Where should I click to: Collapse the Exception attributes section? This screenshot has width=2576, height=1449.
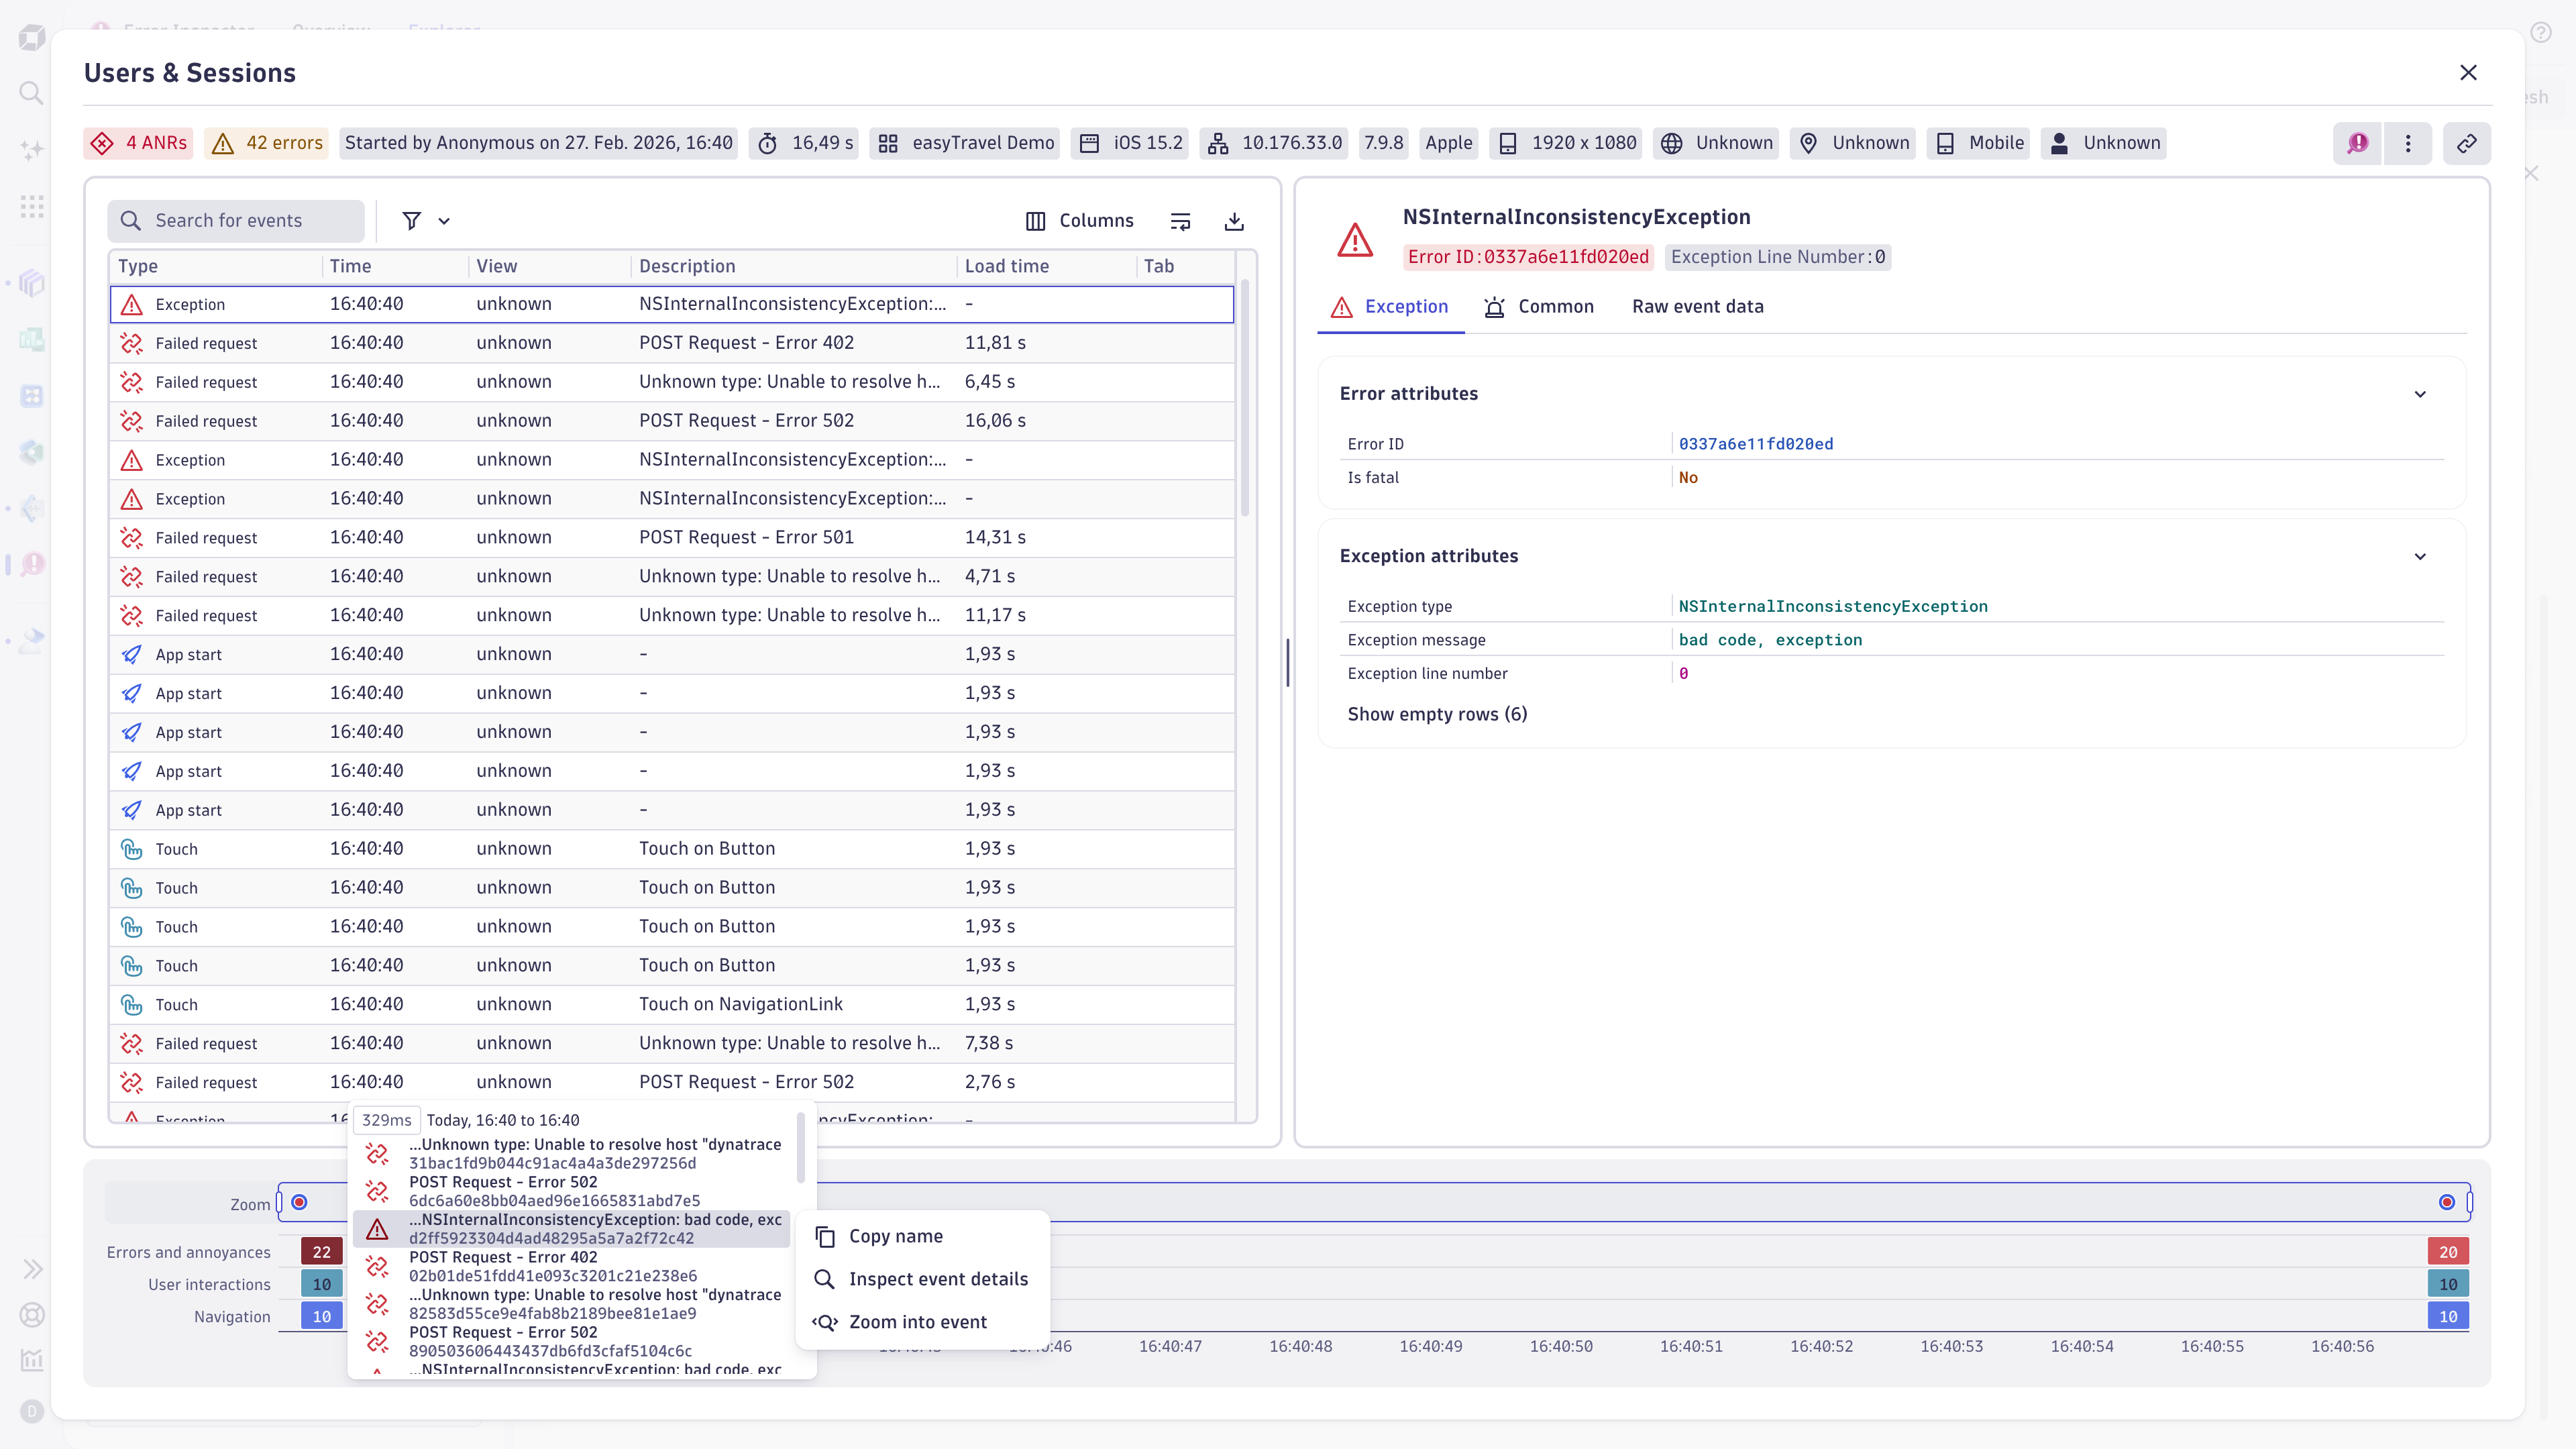2420,556
